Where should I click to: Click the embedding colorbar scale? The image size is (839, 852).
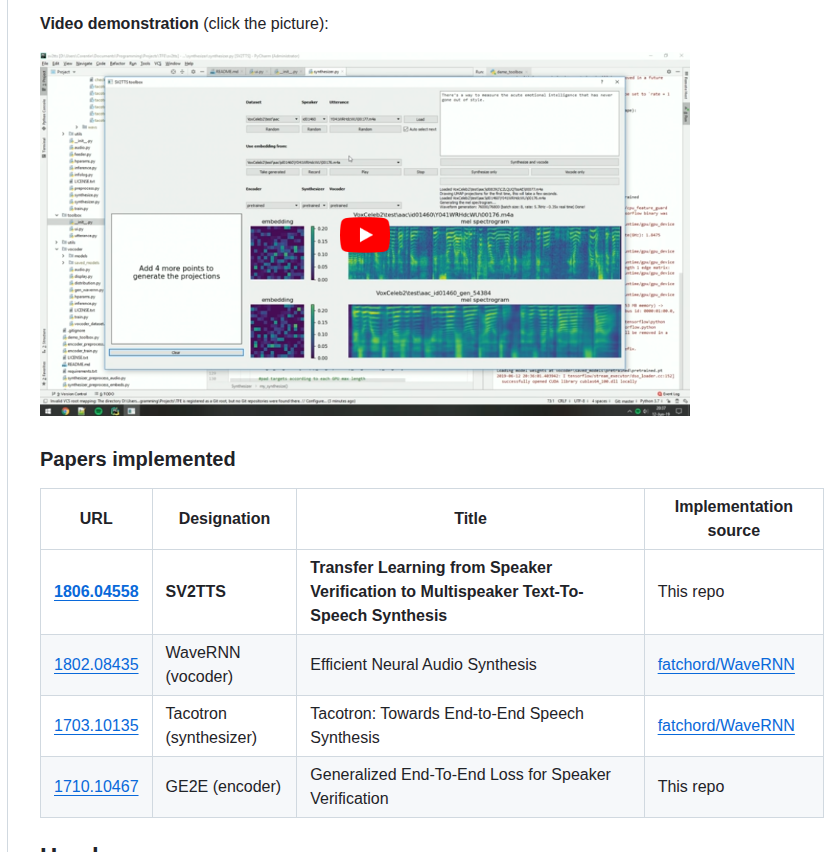pyautogui.click(x=314, y=252)
